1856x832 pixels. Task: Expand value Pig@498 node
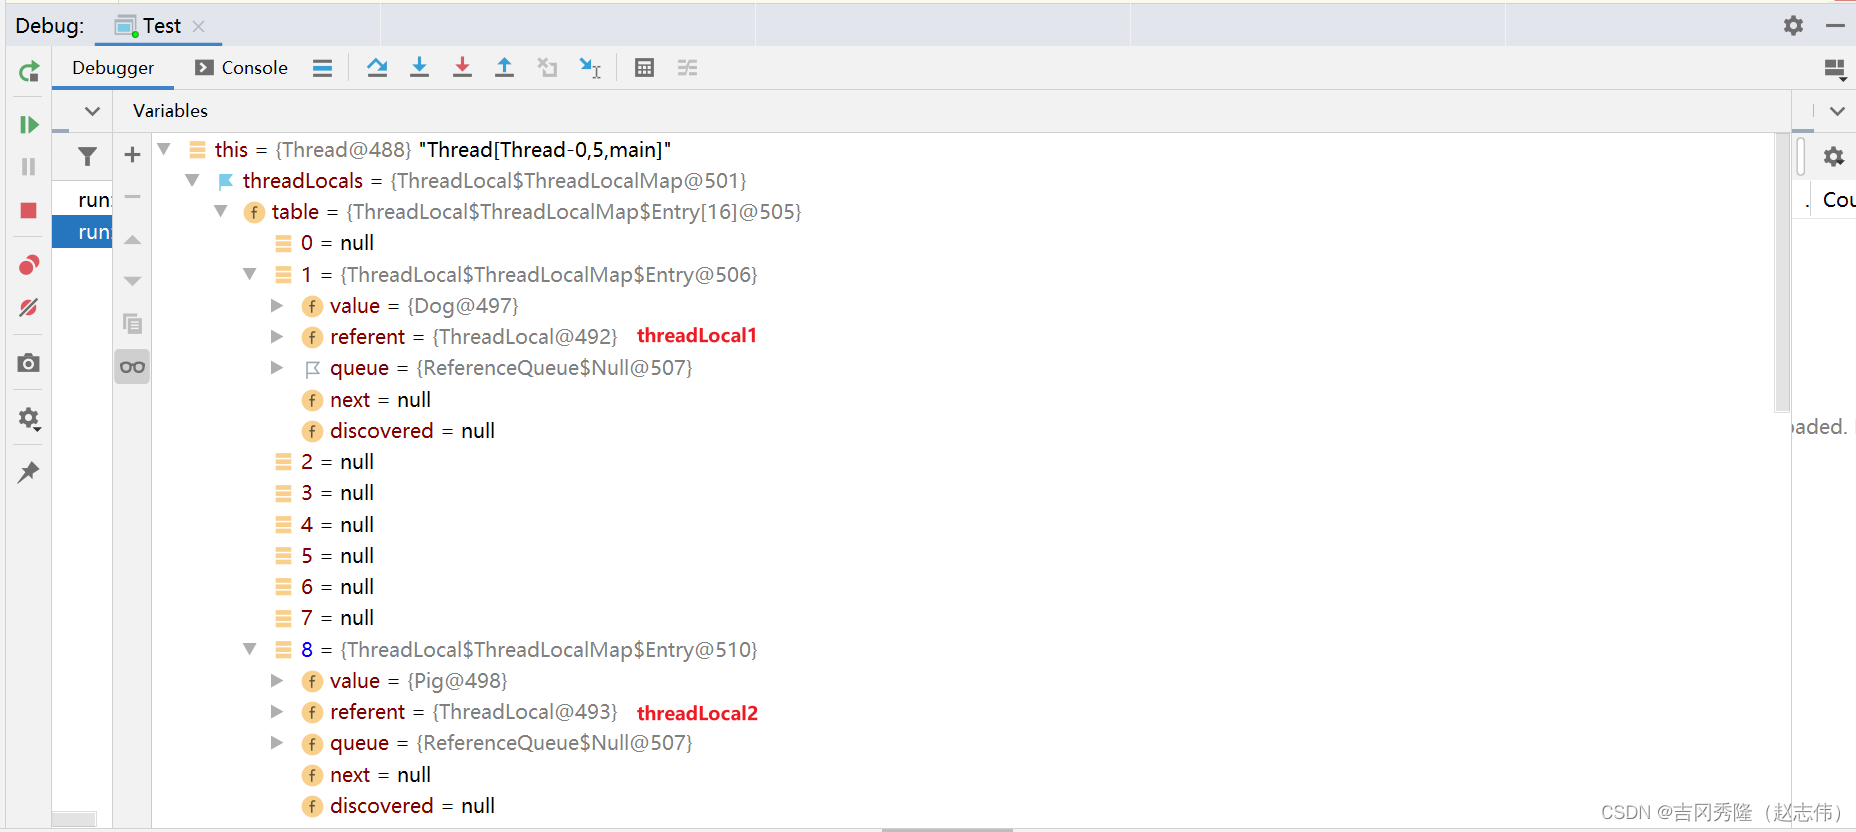pyautogui.click(x=277, y=680)
